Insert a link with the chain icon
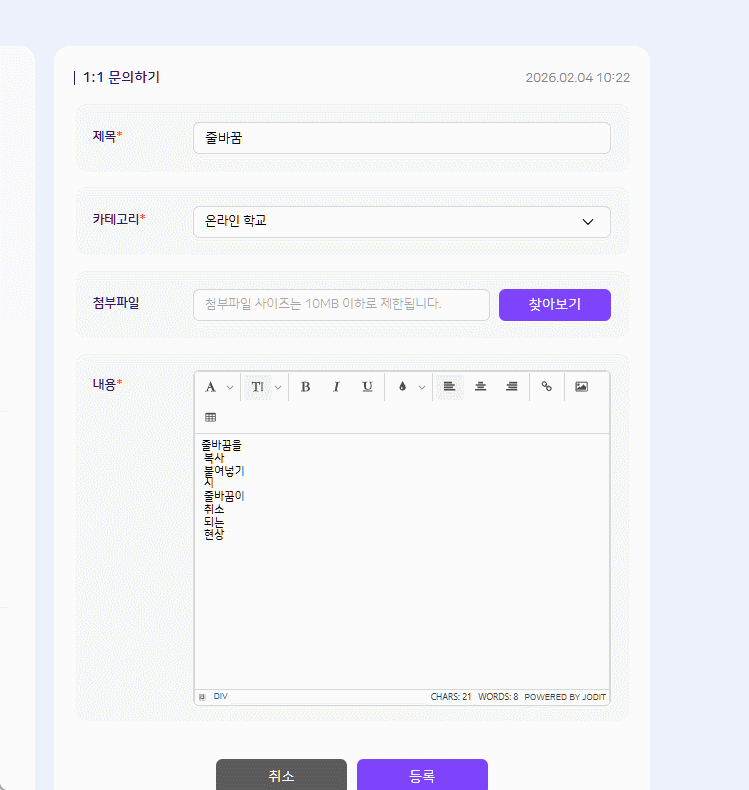Image resolution: width=749 pixels, height=790 pixels. coord(546,387)
